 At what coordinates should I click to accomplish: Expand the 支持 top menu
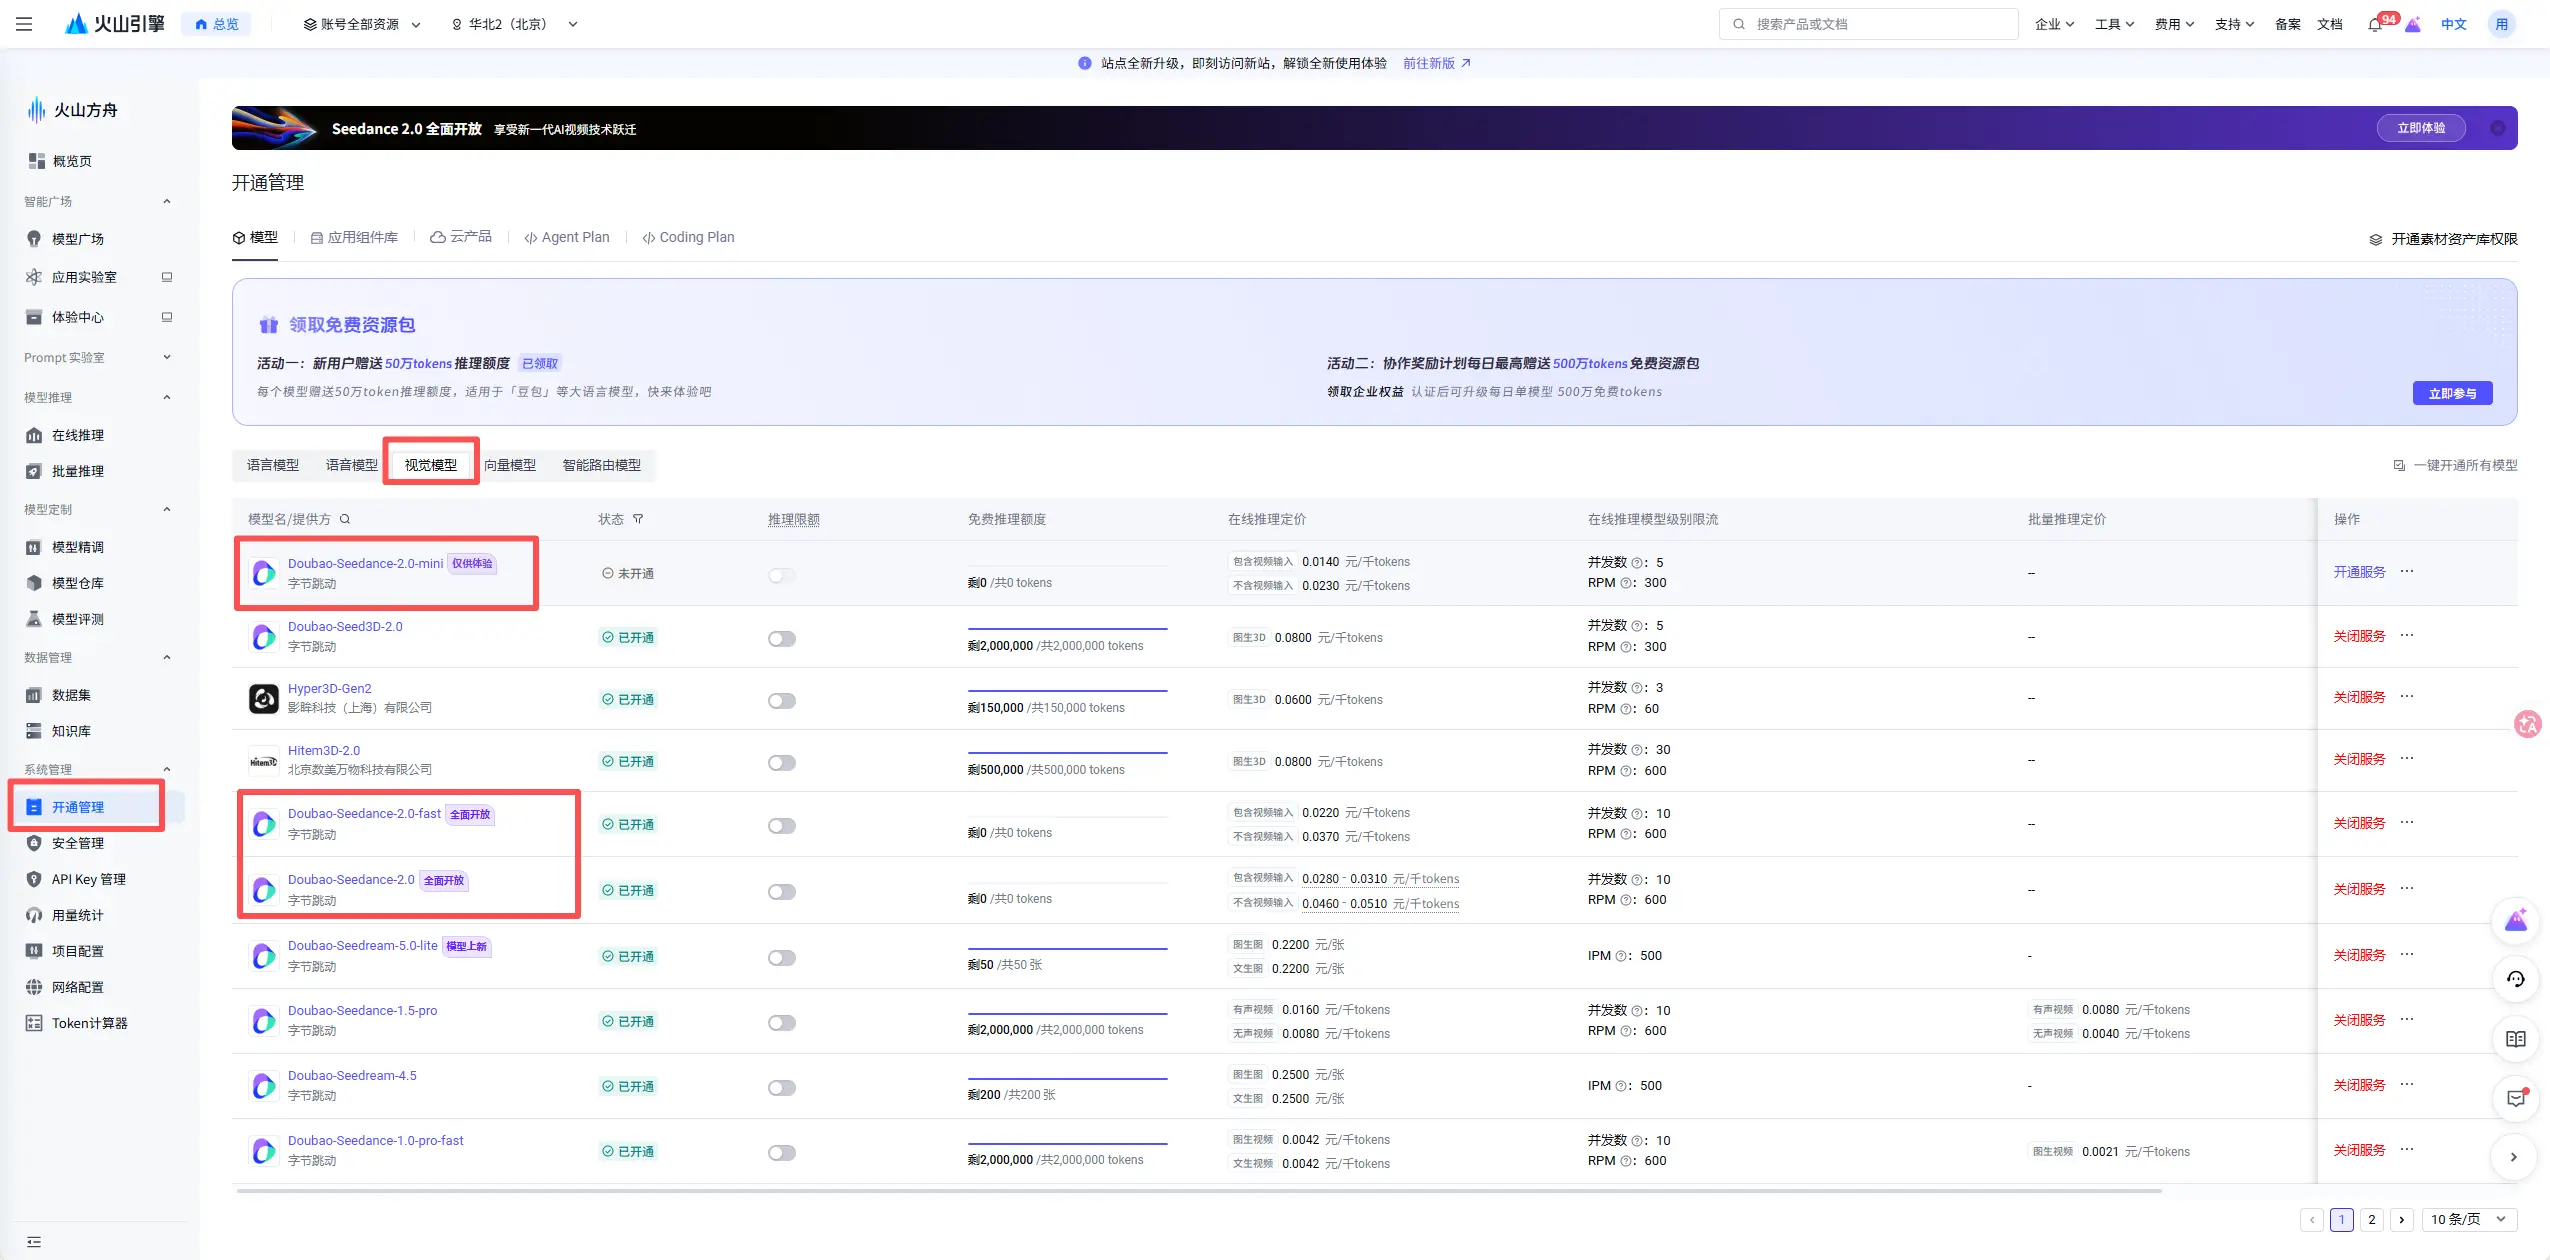click(x=2234, y=24)
